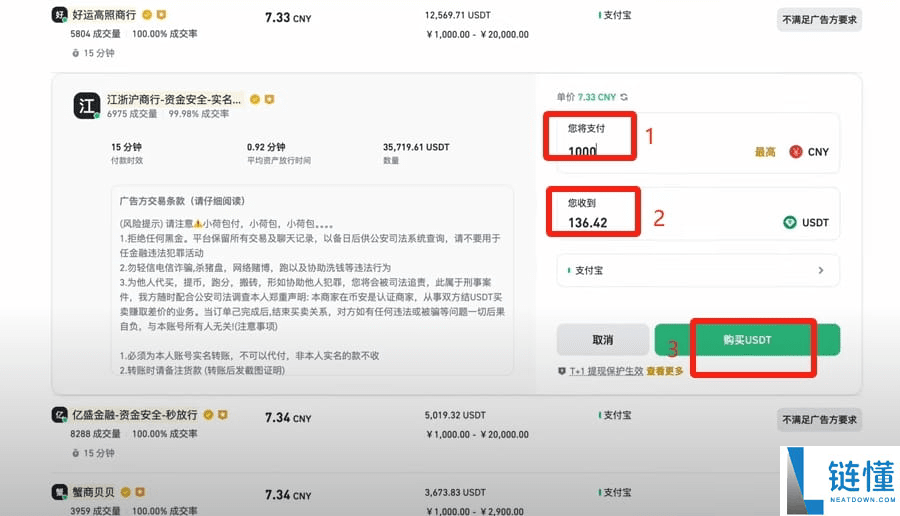Click verified badge beside 江浙沪商行 name
This screenshot has height=516, width=900.
[x=255, y=99]
